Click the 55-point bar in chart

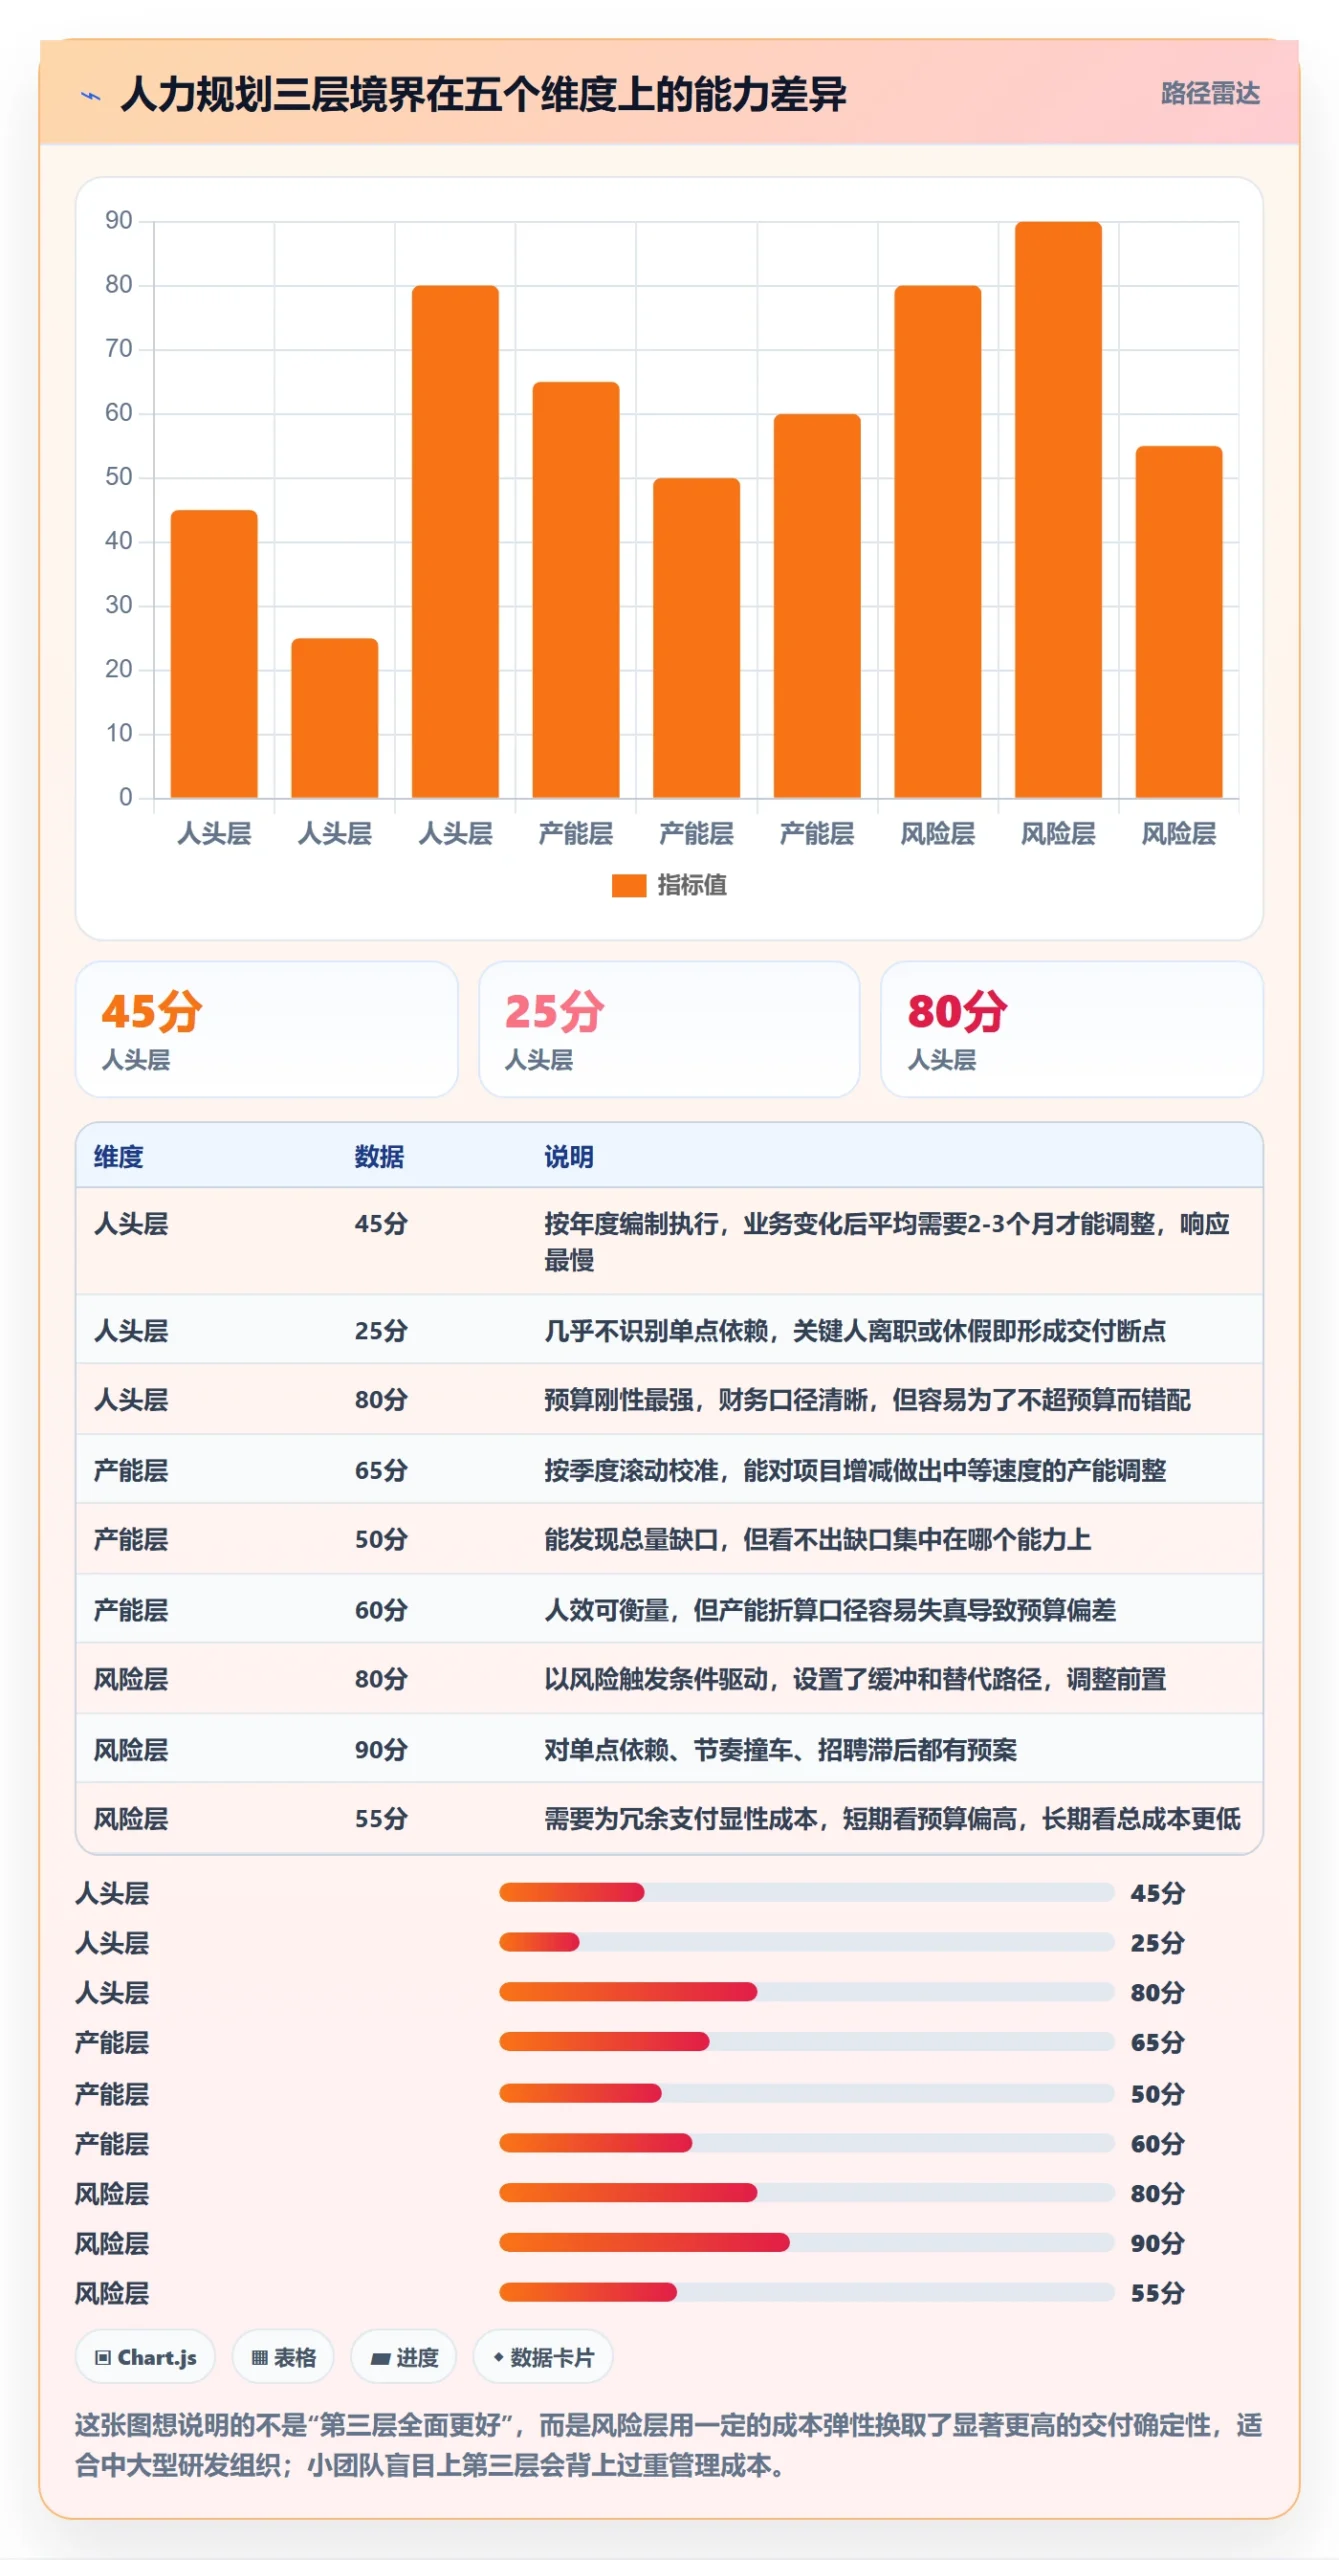[x=1179, y=622]
